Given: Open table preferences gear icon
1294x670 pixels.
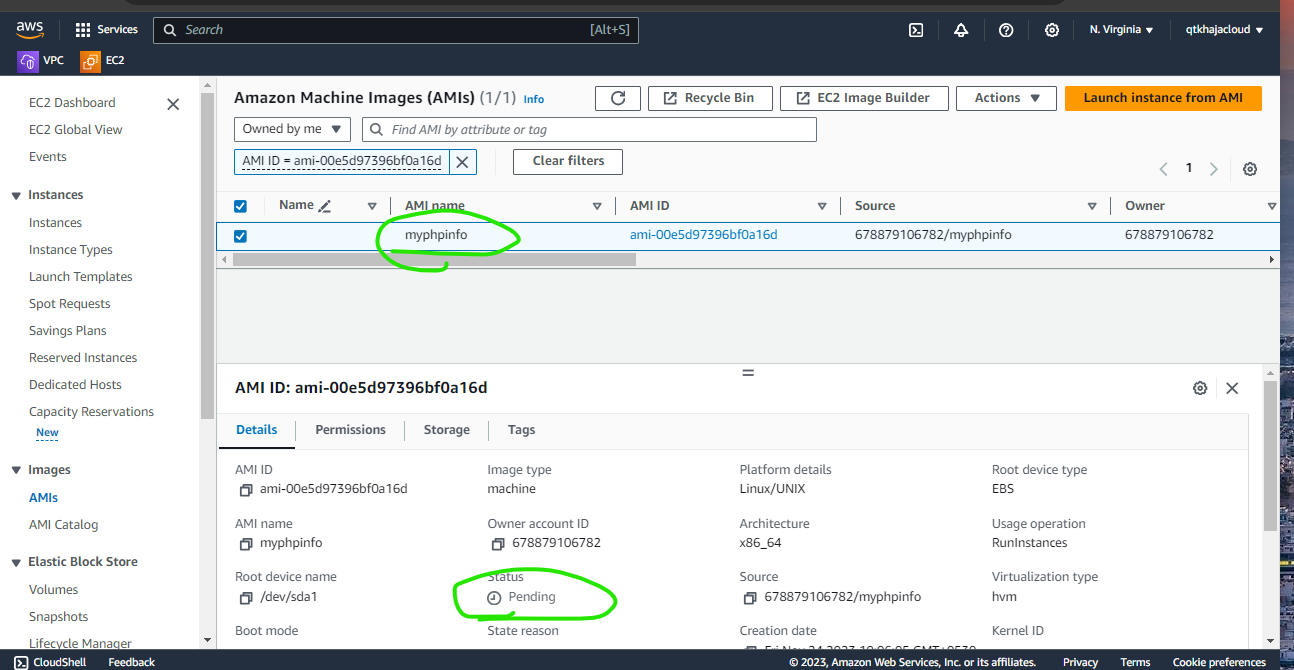Looking at the screenshot, I should pyautogui.click(x=1249, y=169).
